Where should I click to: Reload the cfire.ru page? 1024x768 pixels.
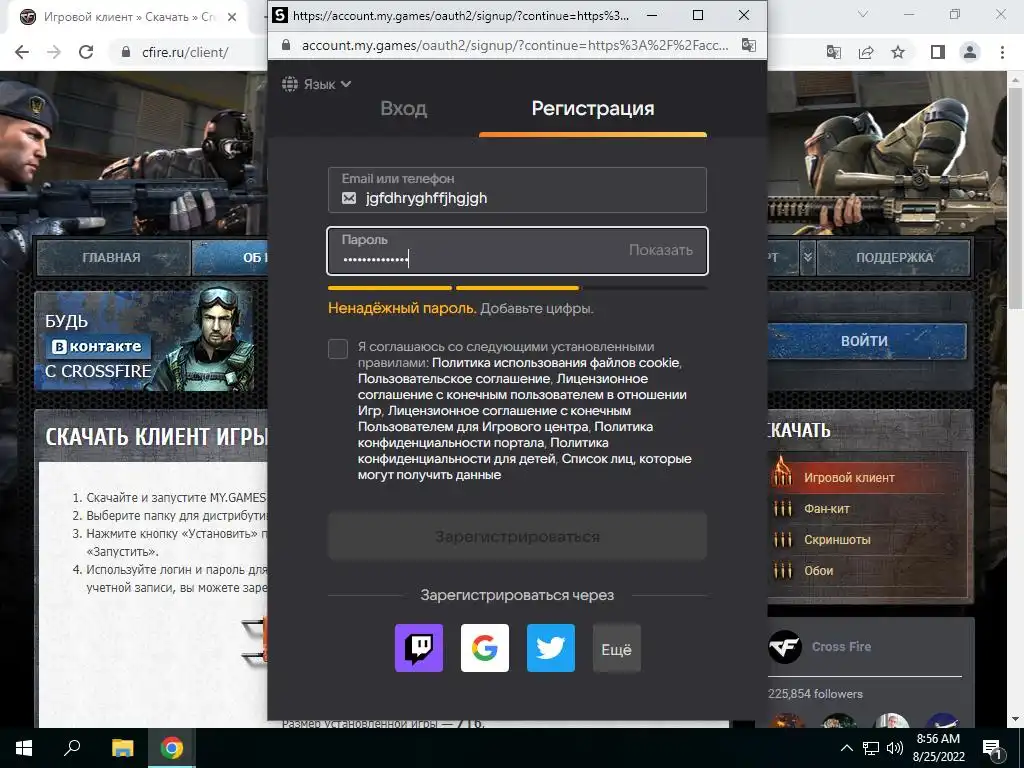click(86, 52)
